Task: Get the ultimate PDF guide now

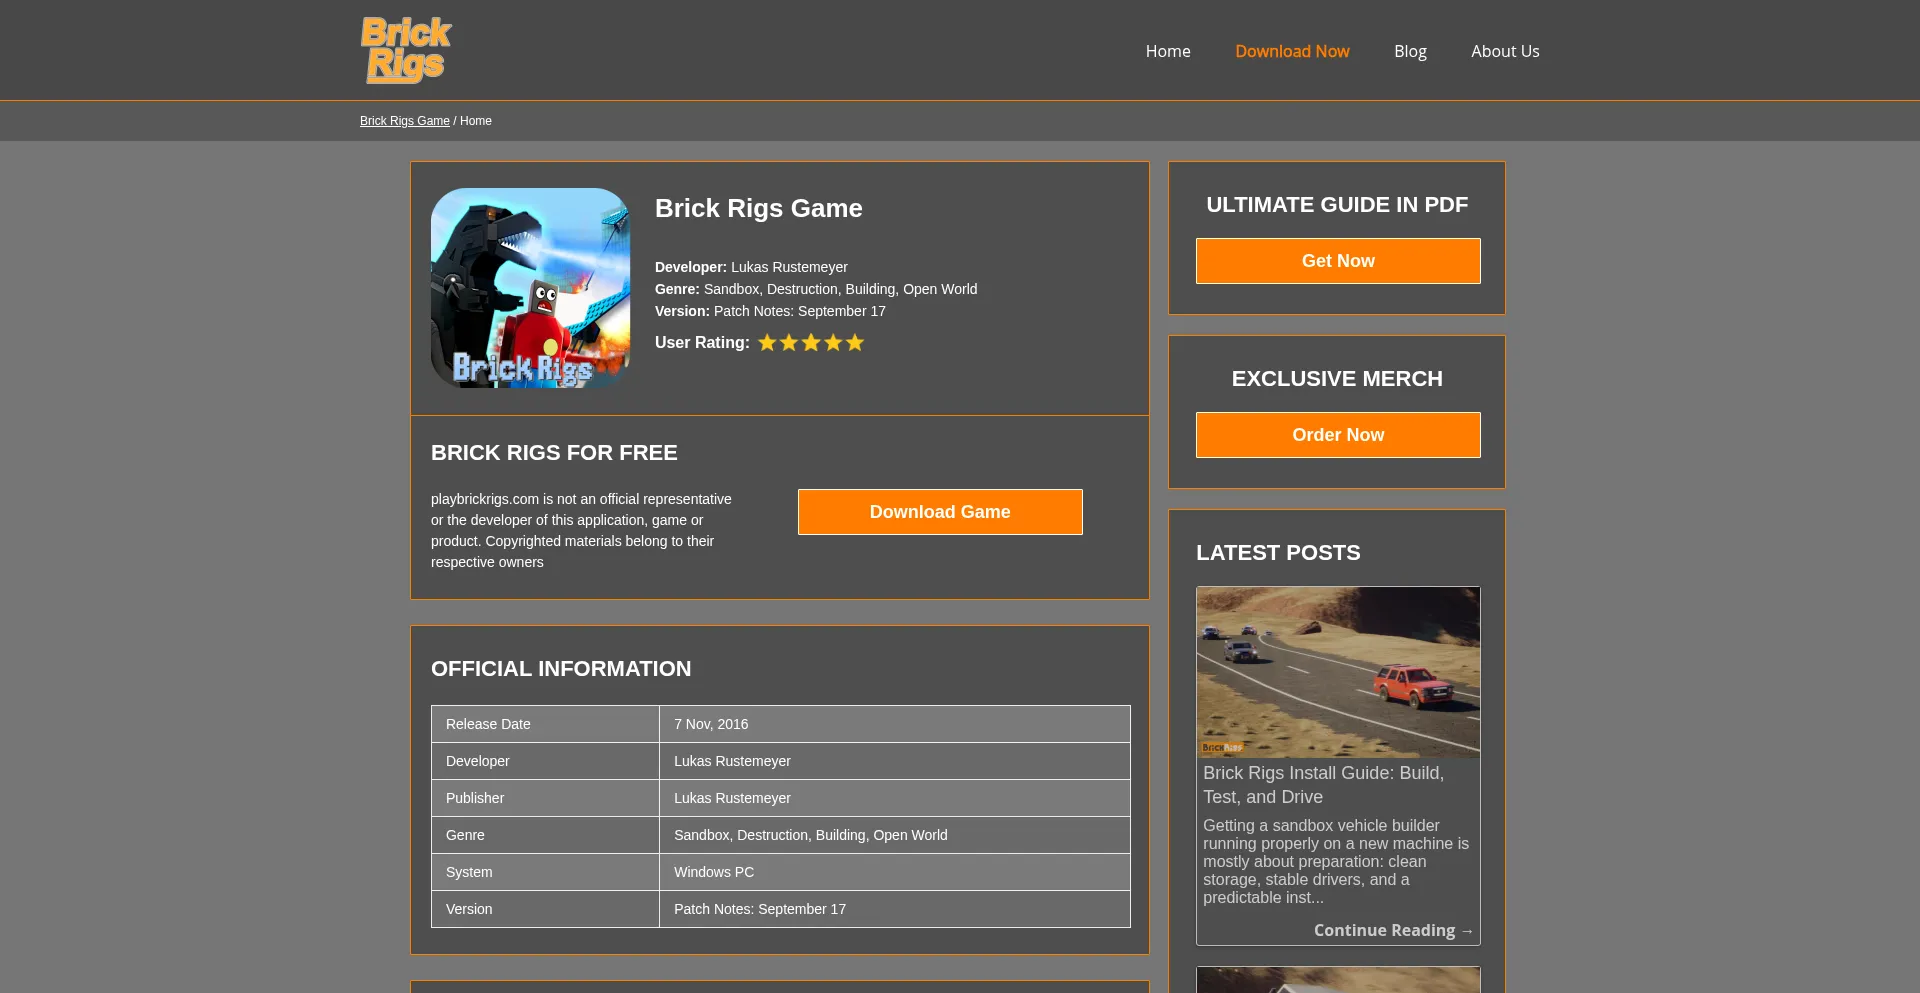Action: (x=1338, y=261)
